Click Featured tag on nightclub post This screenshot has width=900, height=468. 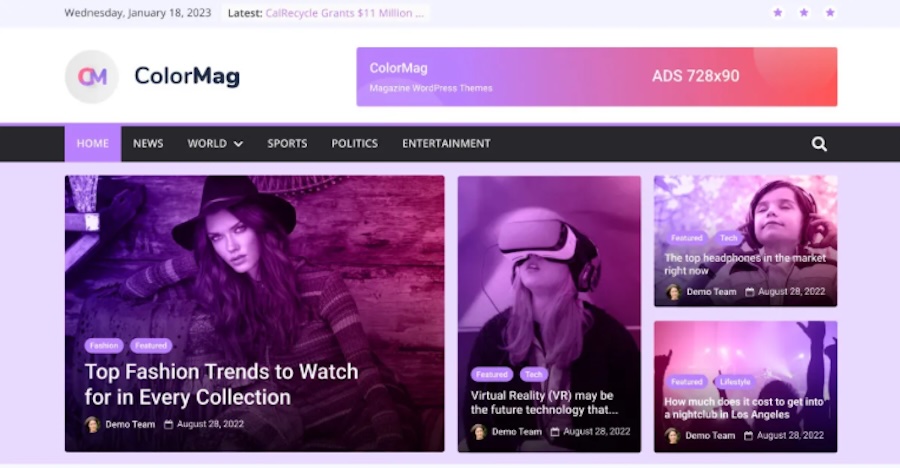coord(686,381)
